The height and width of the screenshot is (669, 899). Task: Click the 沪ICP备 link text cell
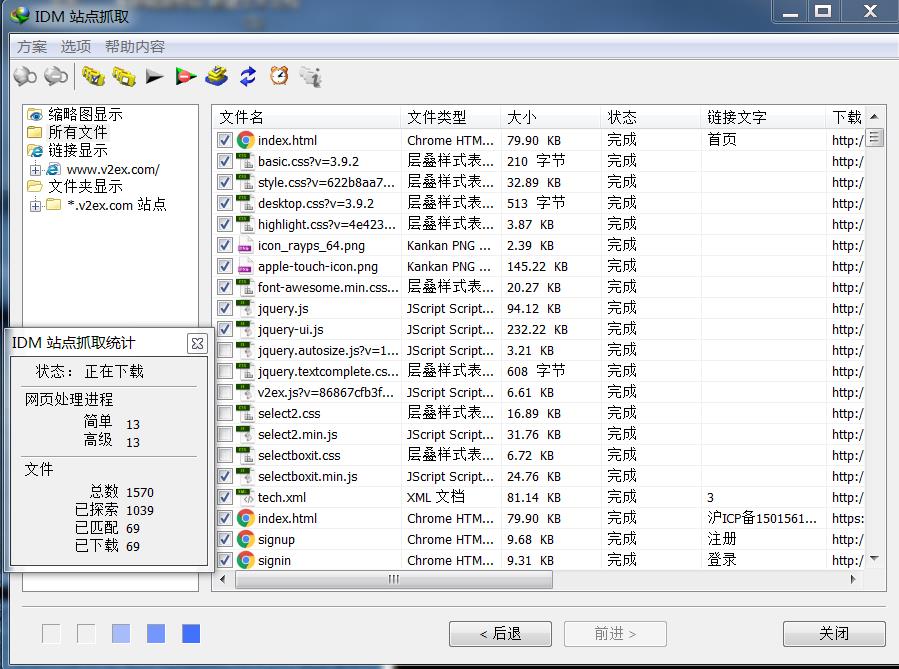coord(762,518)
